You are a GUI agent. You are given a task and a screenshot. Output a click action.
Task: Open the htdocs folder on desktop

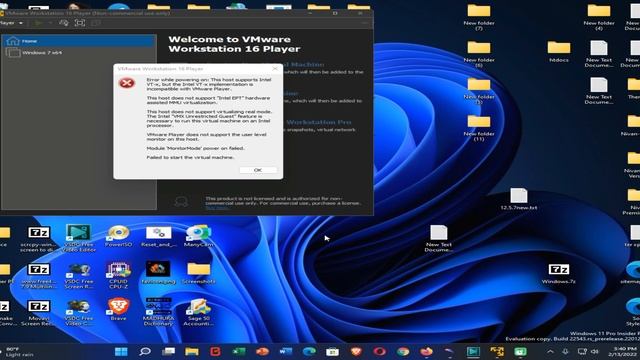[559, 51]
